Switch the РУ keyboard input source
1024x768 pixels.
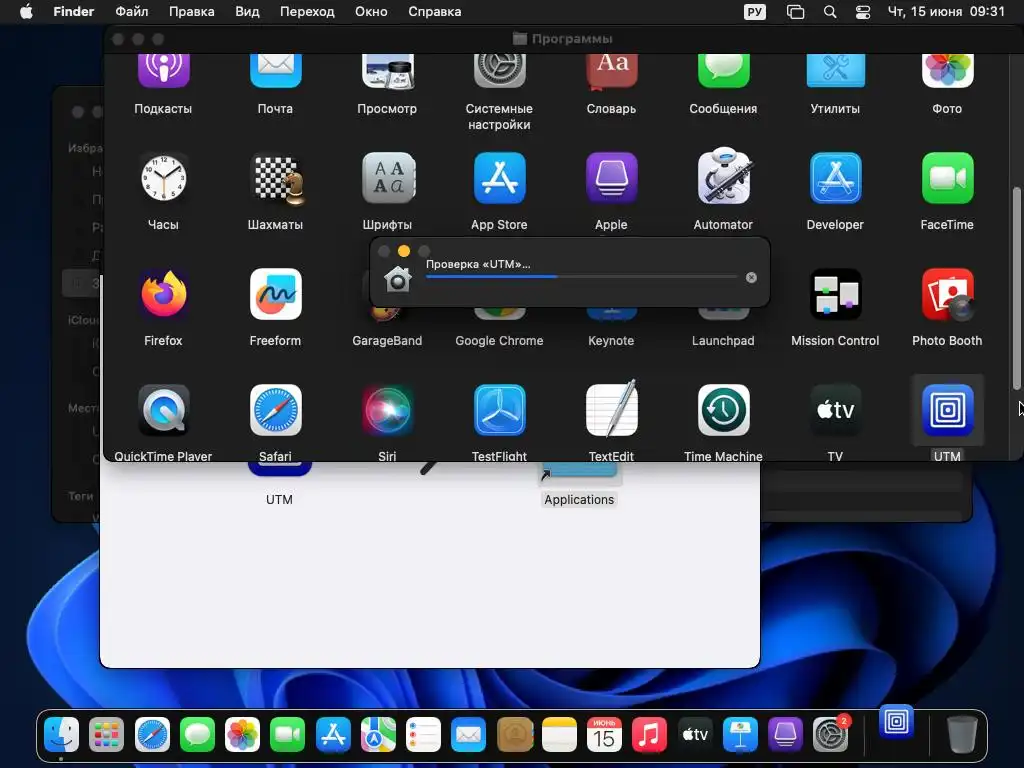click(755, 12)
